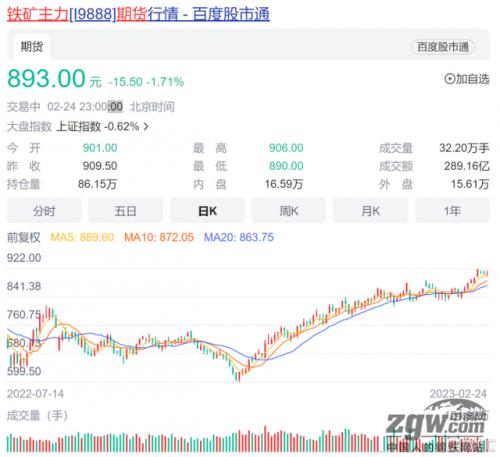Click the 最低 value 890.00
Image resolution: width=500 pixels, height=457 pixels.
tap(286, 166)
